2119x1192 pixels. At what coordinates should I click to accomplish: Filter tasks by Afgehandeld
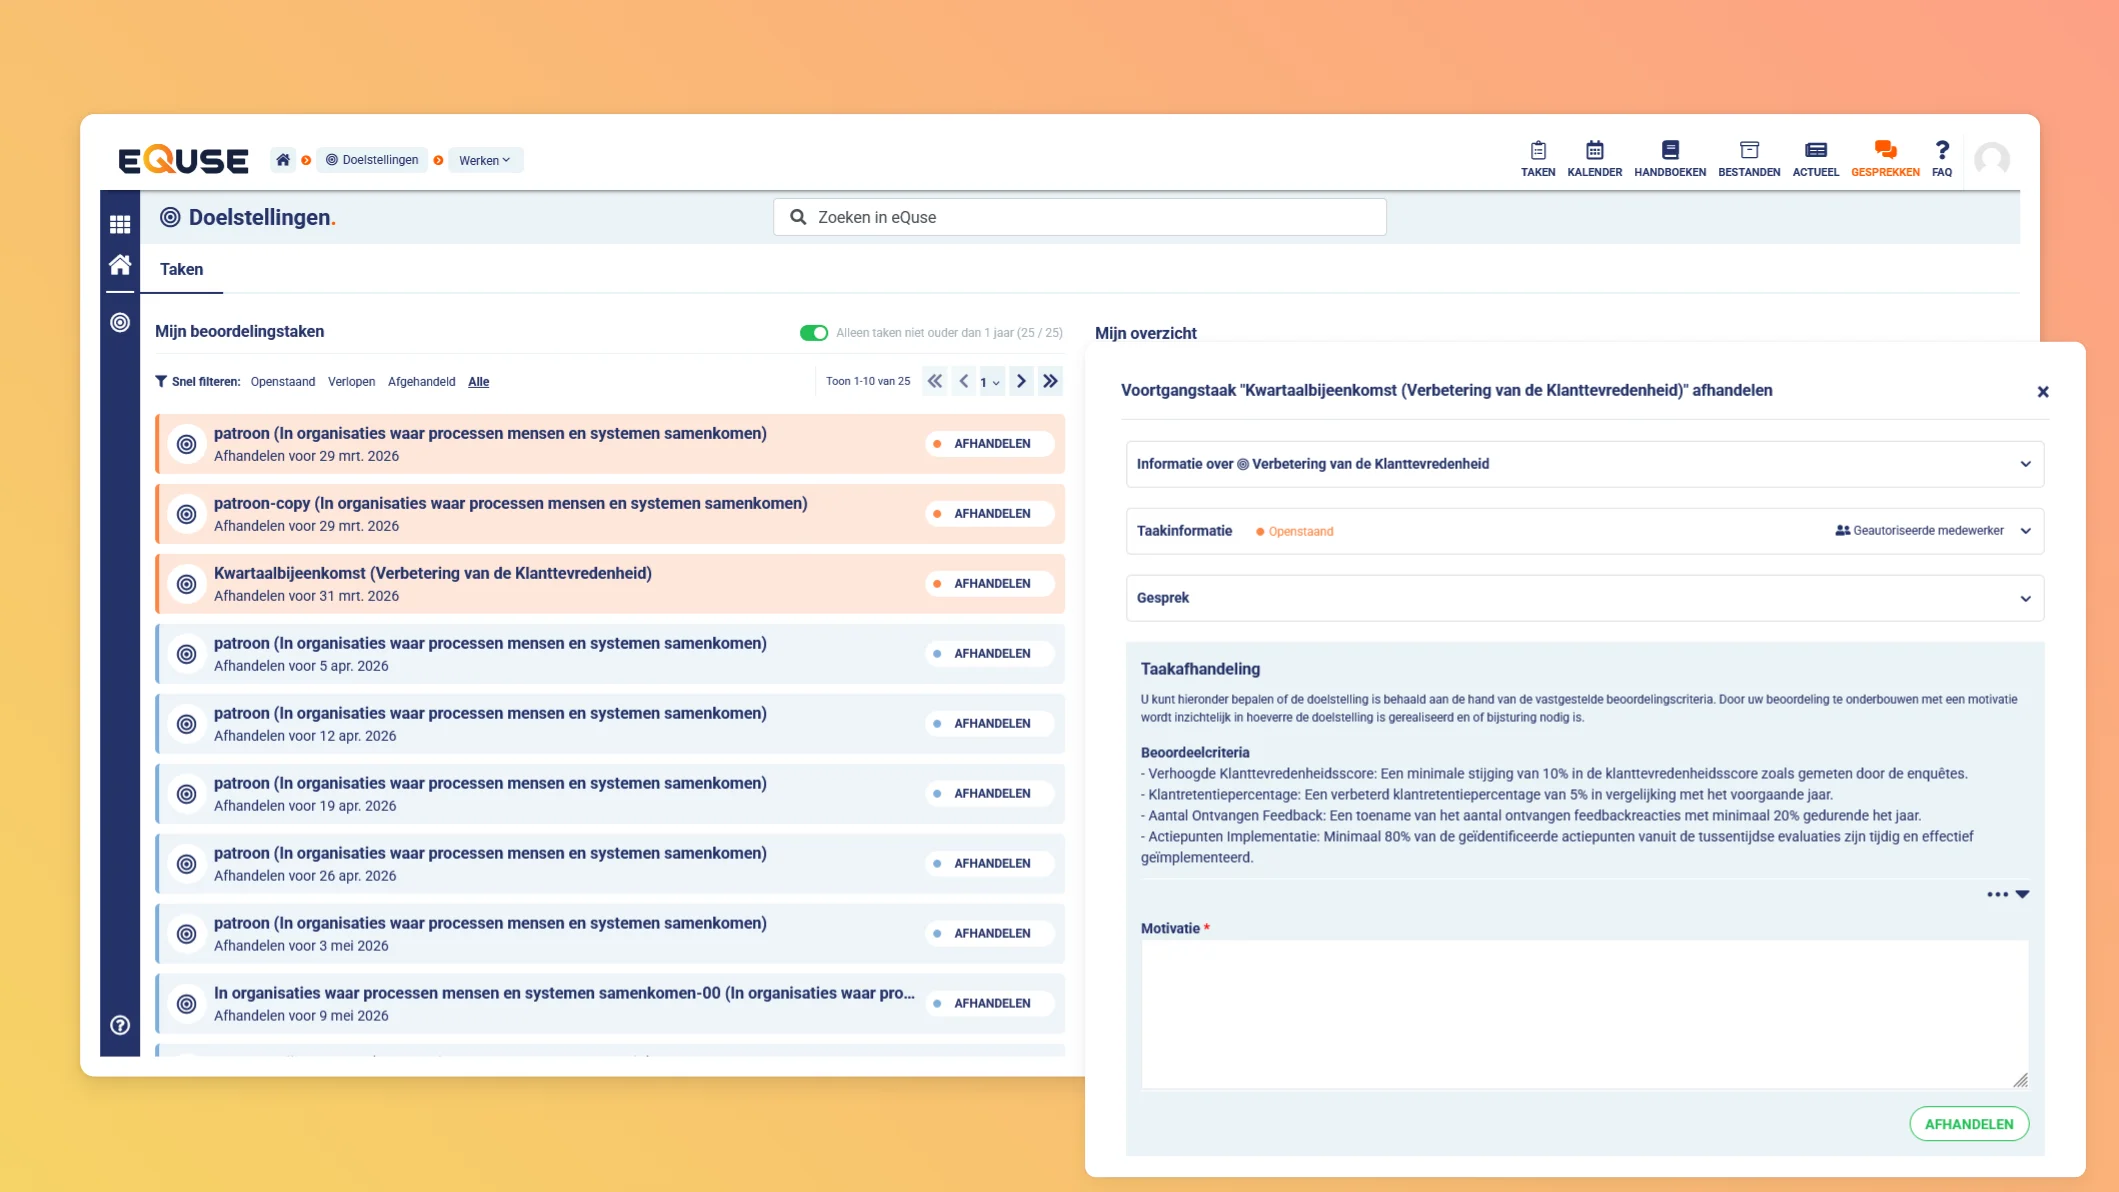[x=421, y=382]
